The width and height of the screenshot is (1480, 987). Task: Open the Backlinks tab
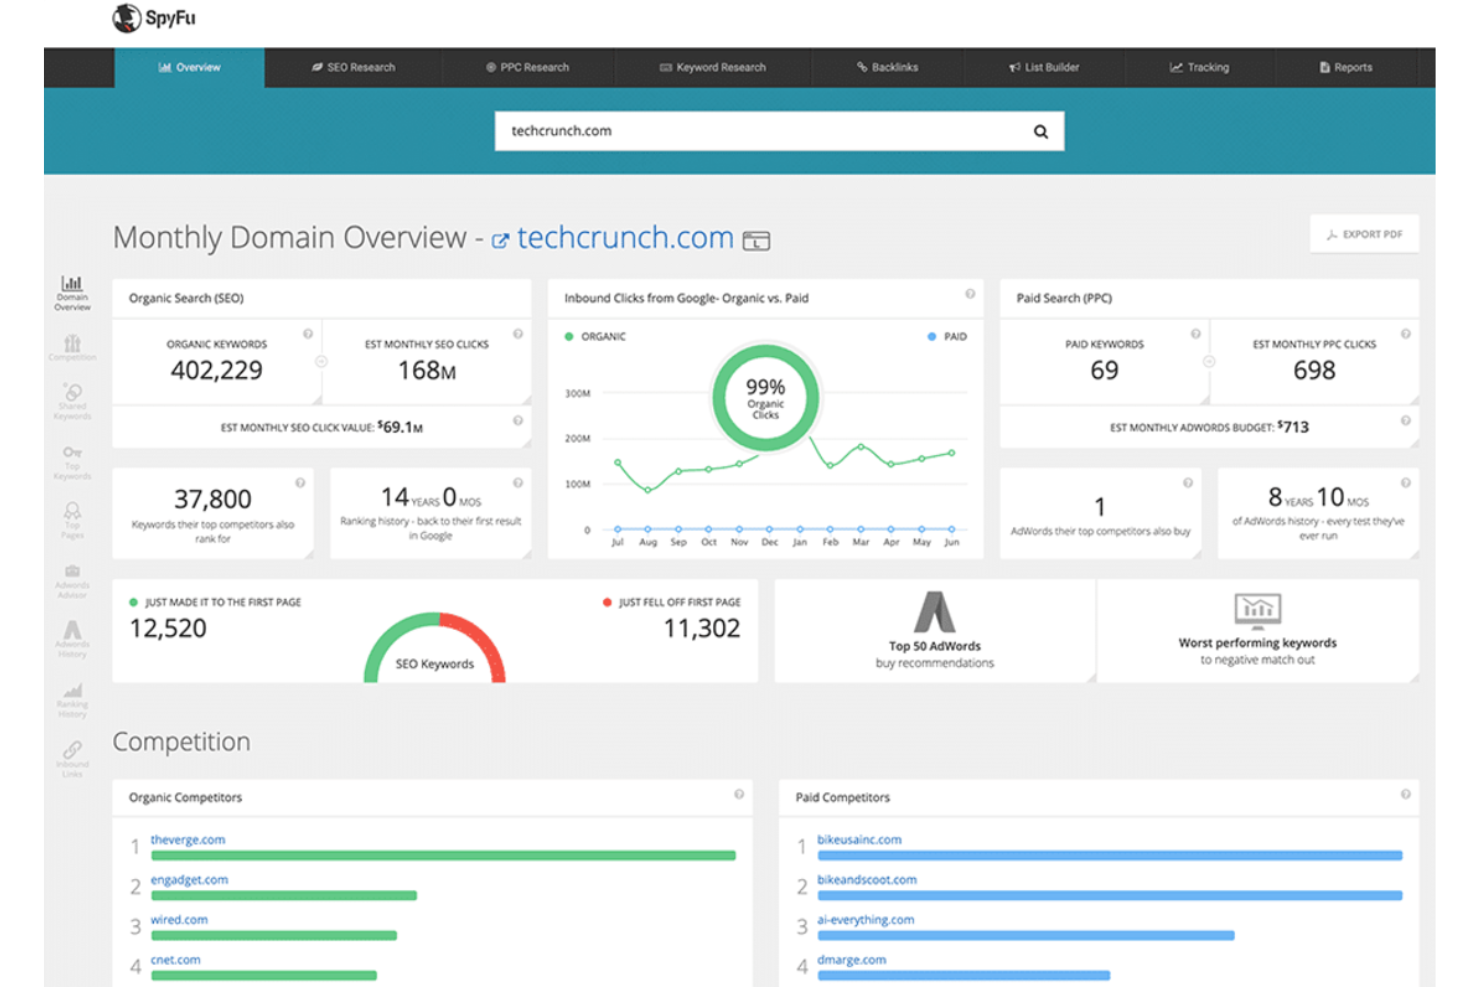(887, 67)
